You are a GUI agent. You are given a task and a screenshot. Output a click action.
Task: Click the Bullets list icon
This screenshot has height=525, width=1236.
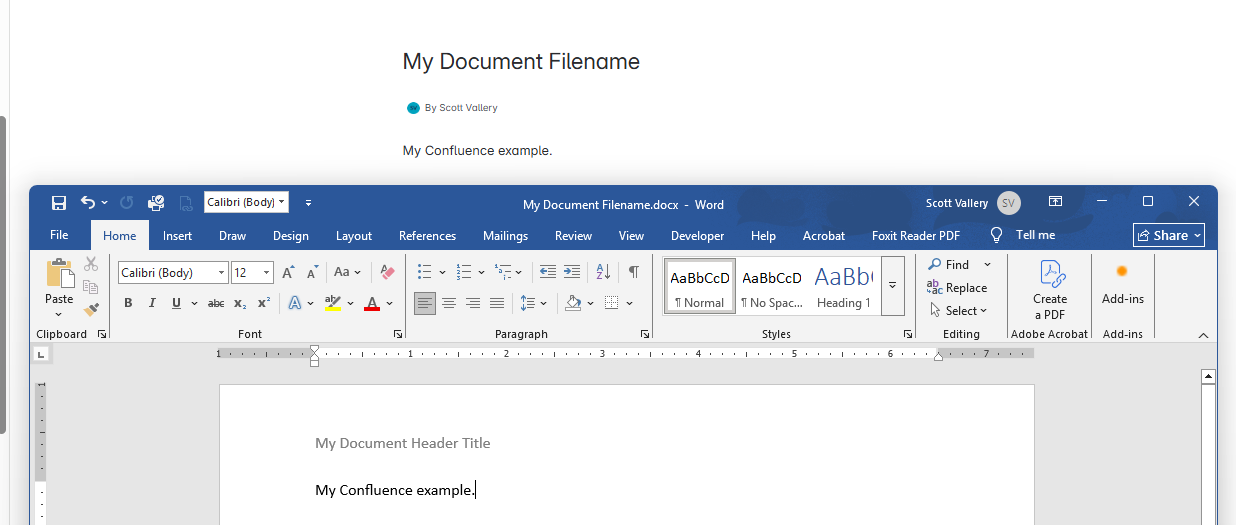pos(424,272)
